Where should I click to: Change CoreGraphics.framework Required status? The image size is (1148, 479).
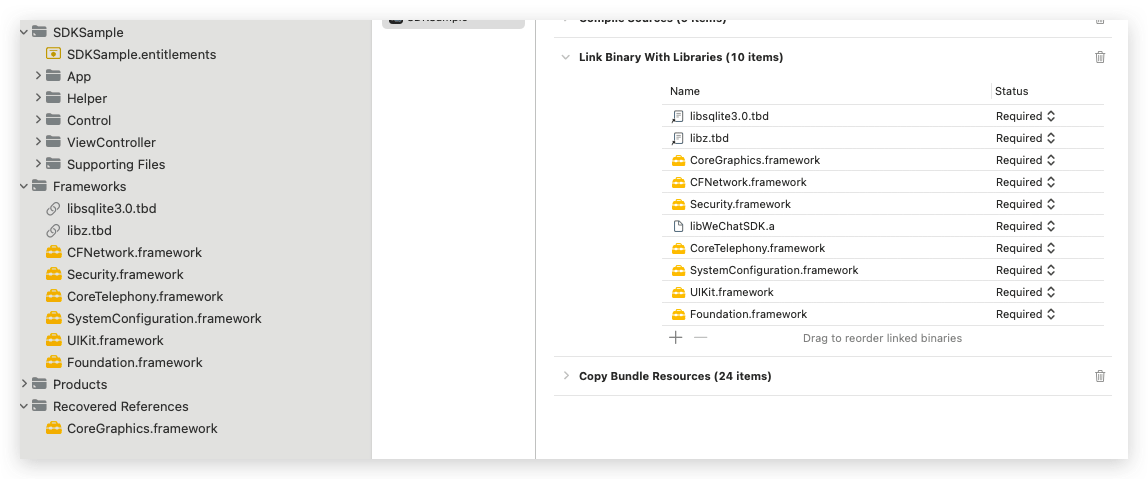pyautogui.click(x=1026, y=160)
